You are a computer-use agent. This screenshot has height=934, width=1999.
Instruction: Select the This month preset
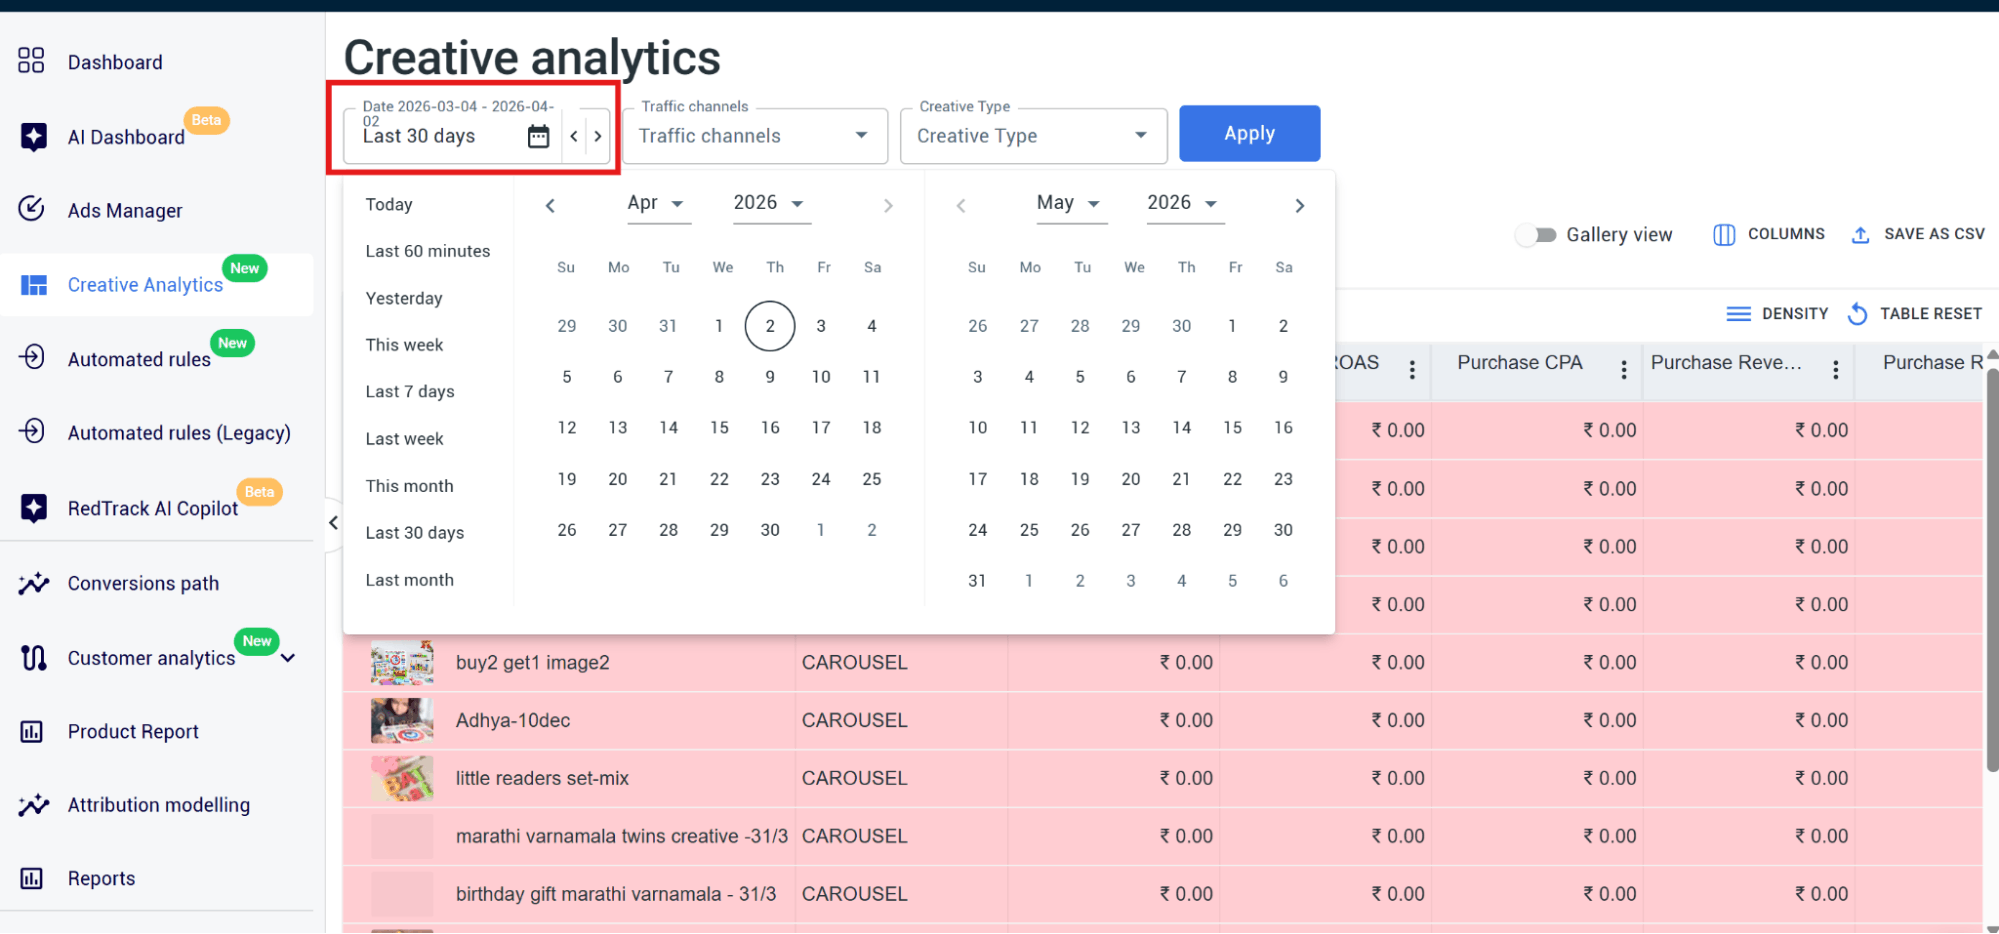click(409, 486)
